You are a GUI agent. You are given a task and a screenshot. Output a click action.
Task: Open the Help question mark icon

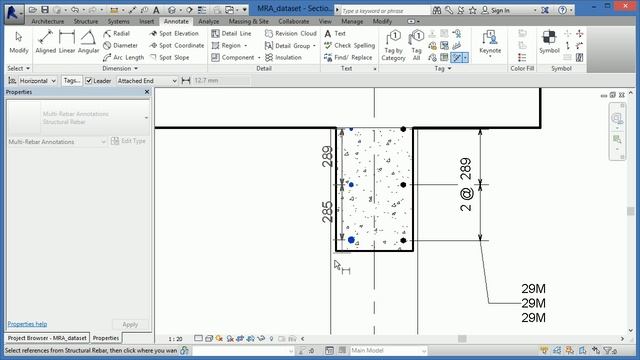tap(562, 10)
